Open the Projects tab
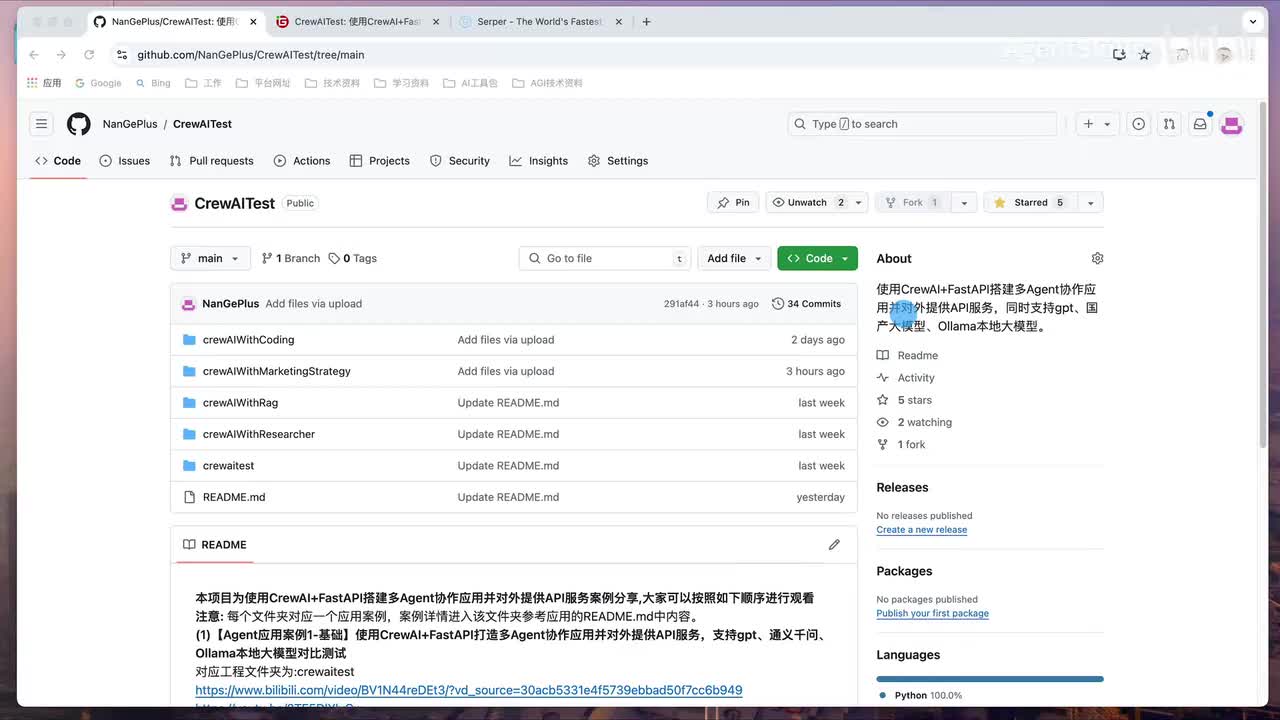 (x=380, y=161)
